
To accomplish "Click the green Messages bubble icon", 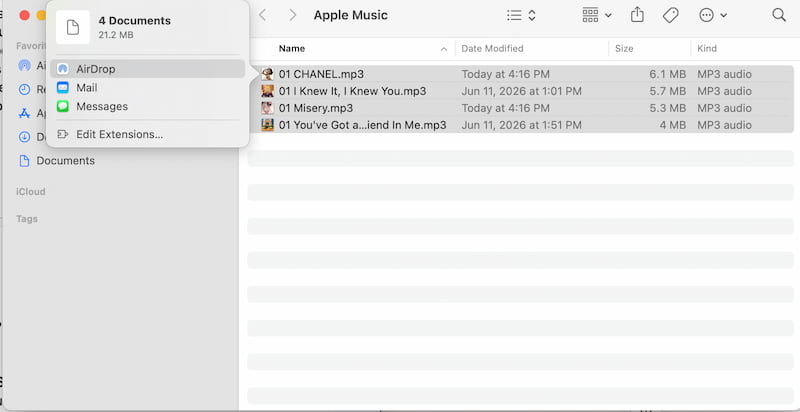I will pos(63,107).
